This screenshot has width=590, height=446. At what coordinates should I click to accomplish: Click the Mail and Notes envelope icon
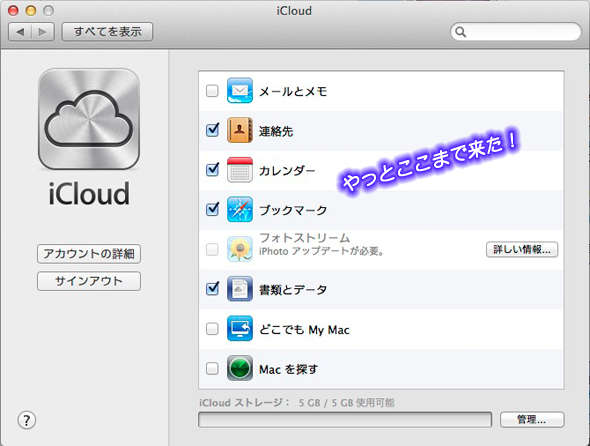[x=240, y=90]
